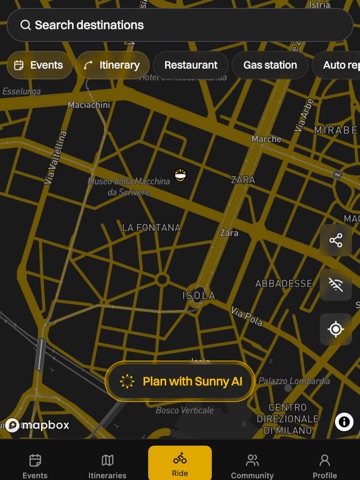Open the Itineraries tab
Viewport: 360px width, 480px height.
click(x=107, y=466)
